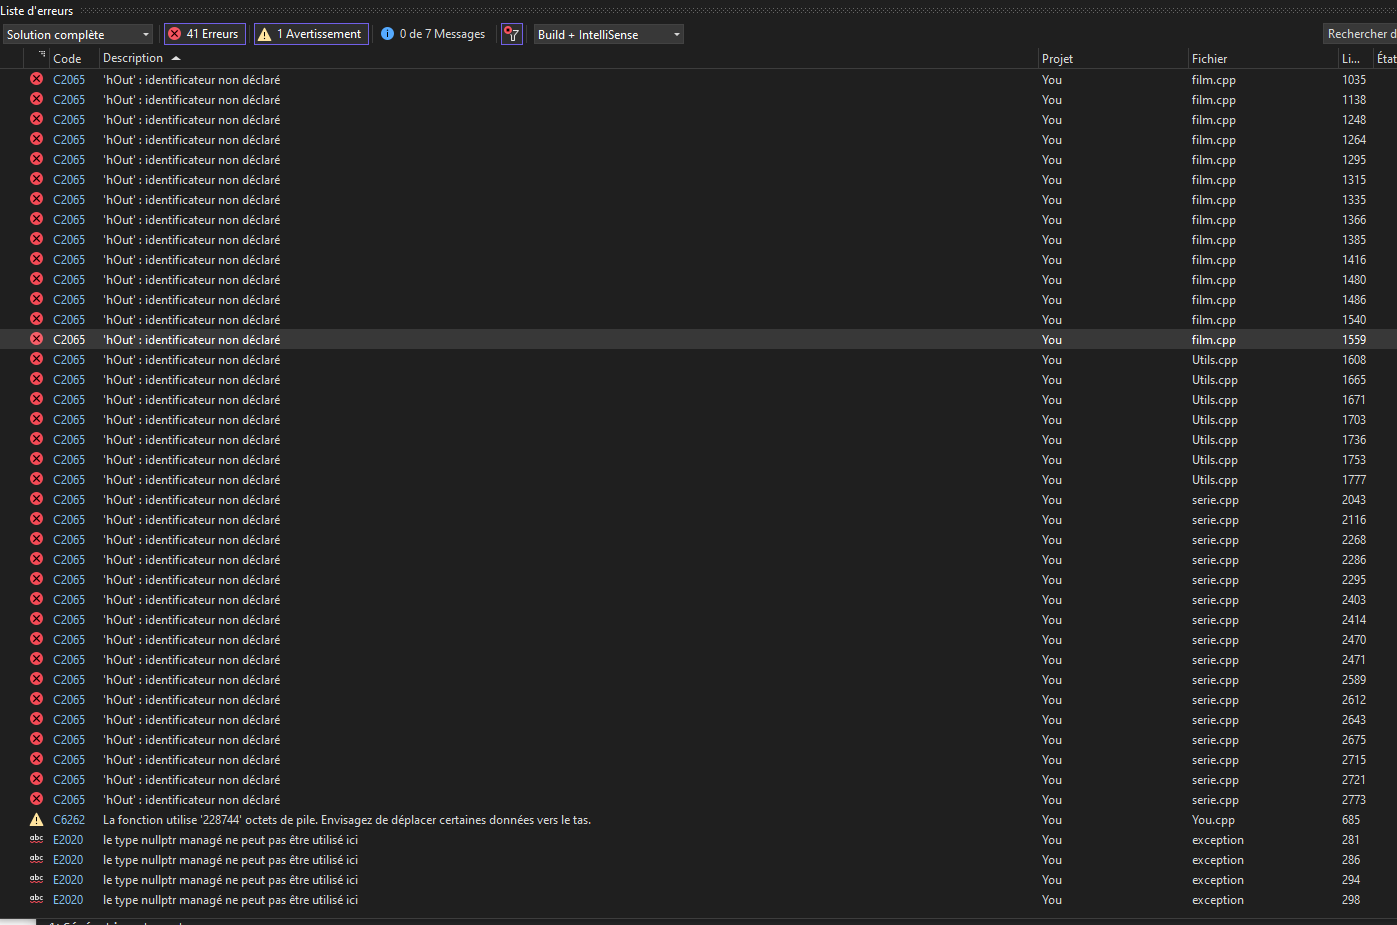The width and height of the screenshot is (1397, 925).
Task: Click serie.cpp cell on line 2286 row
Action: pyautogui.click(x=1215, y=560)
